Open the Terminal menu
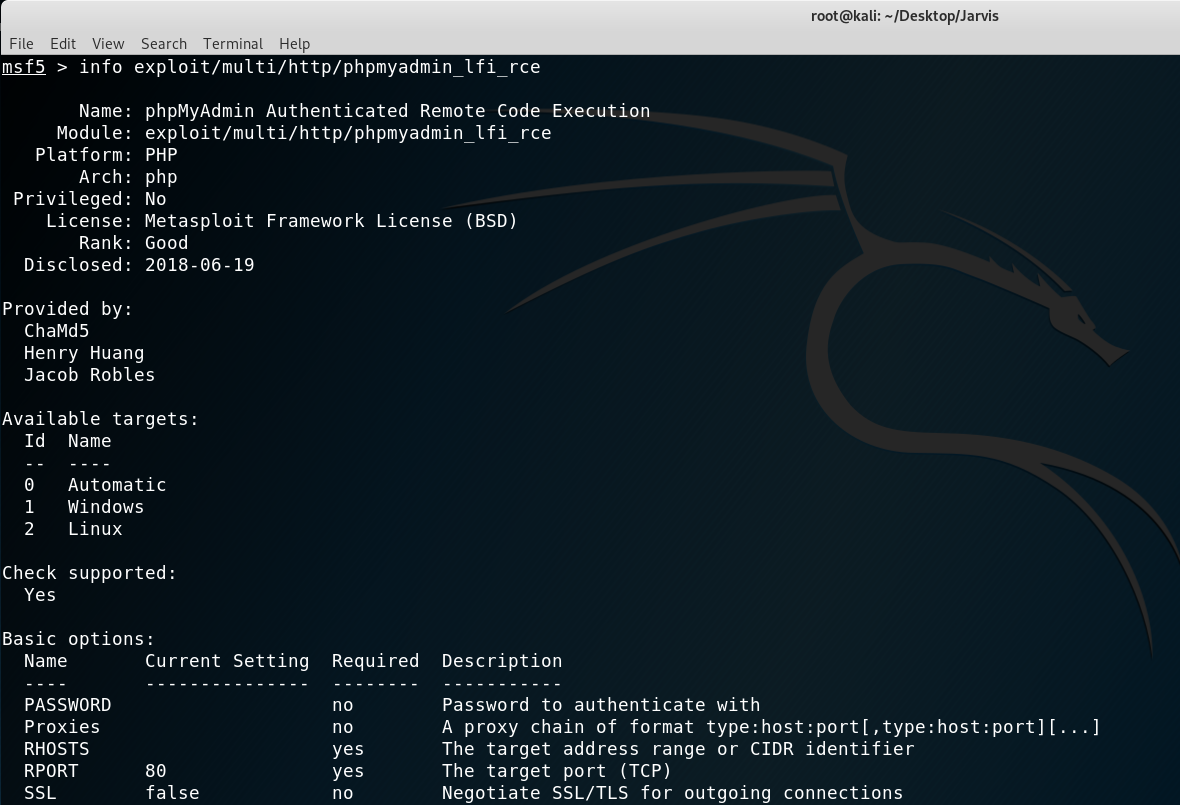The width and height of the screenshot is (1180, 805). click(233, 44)
